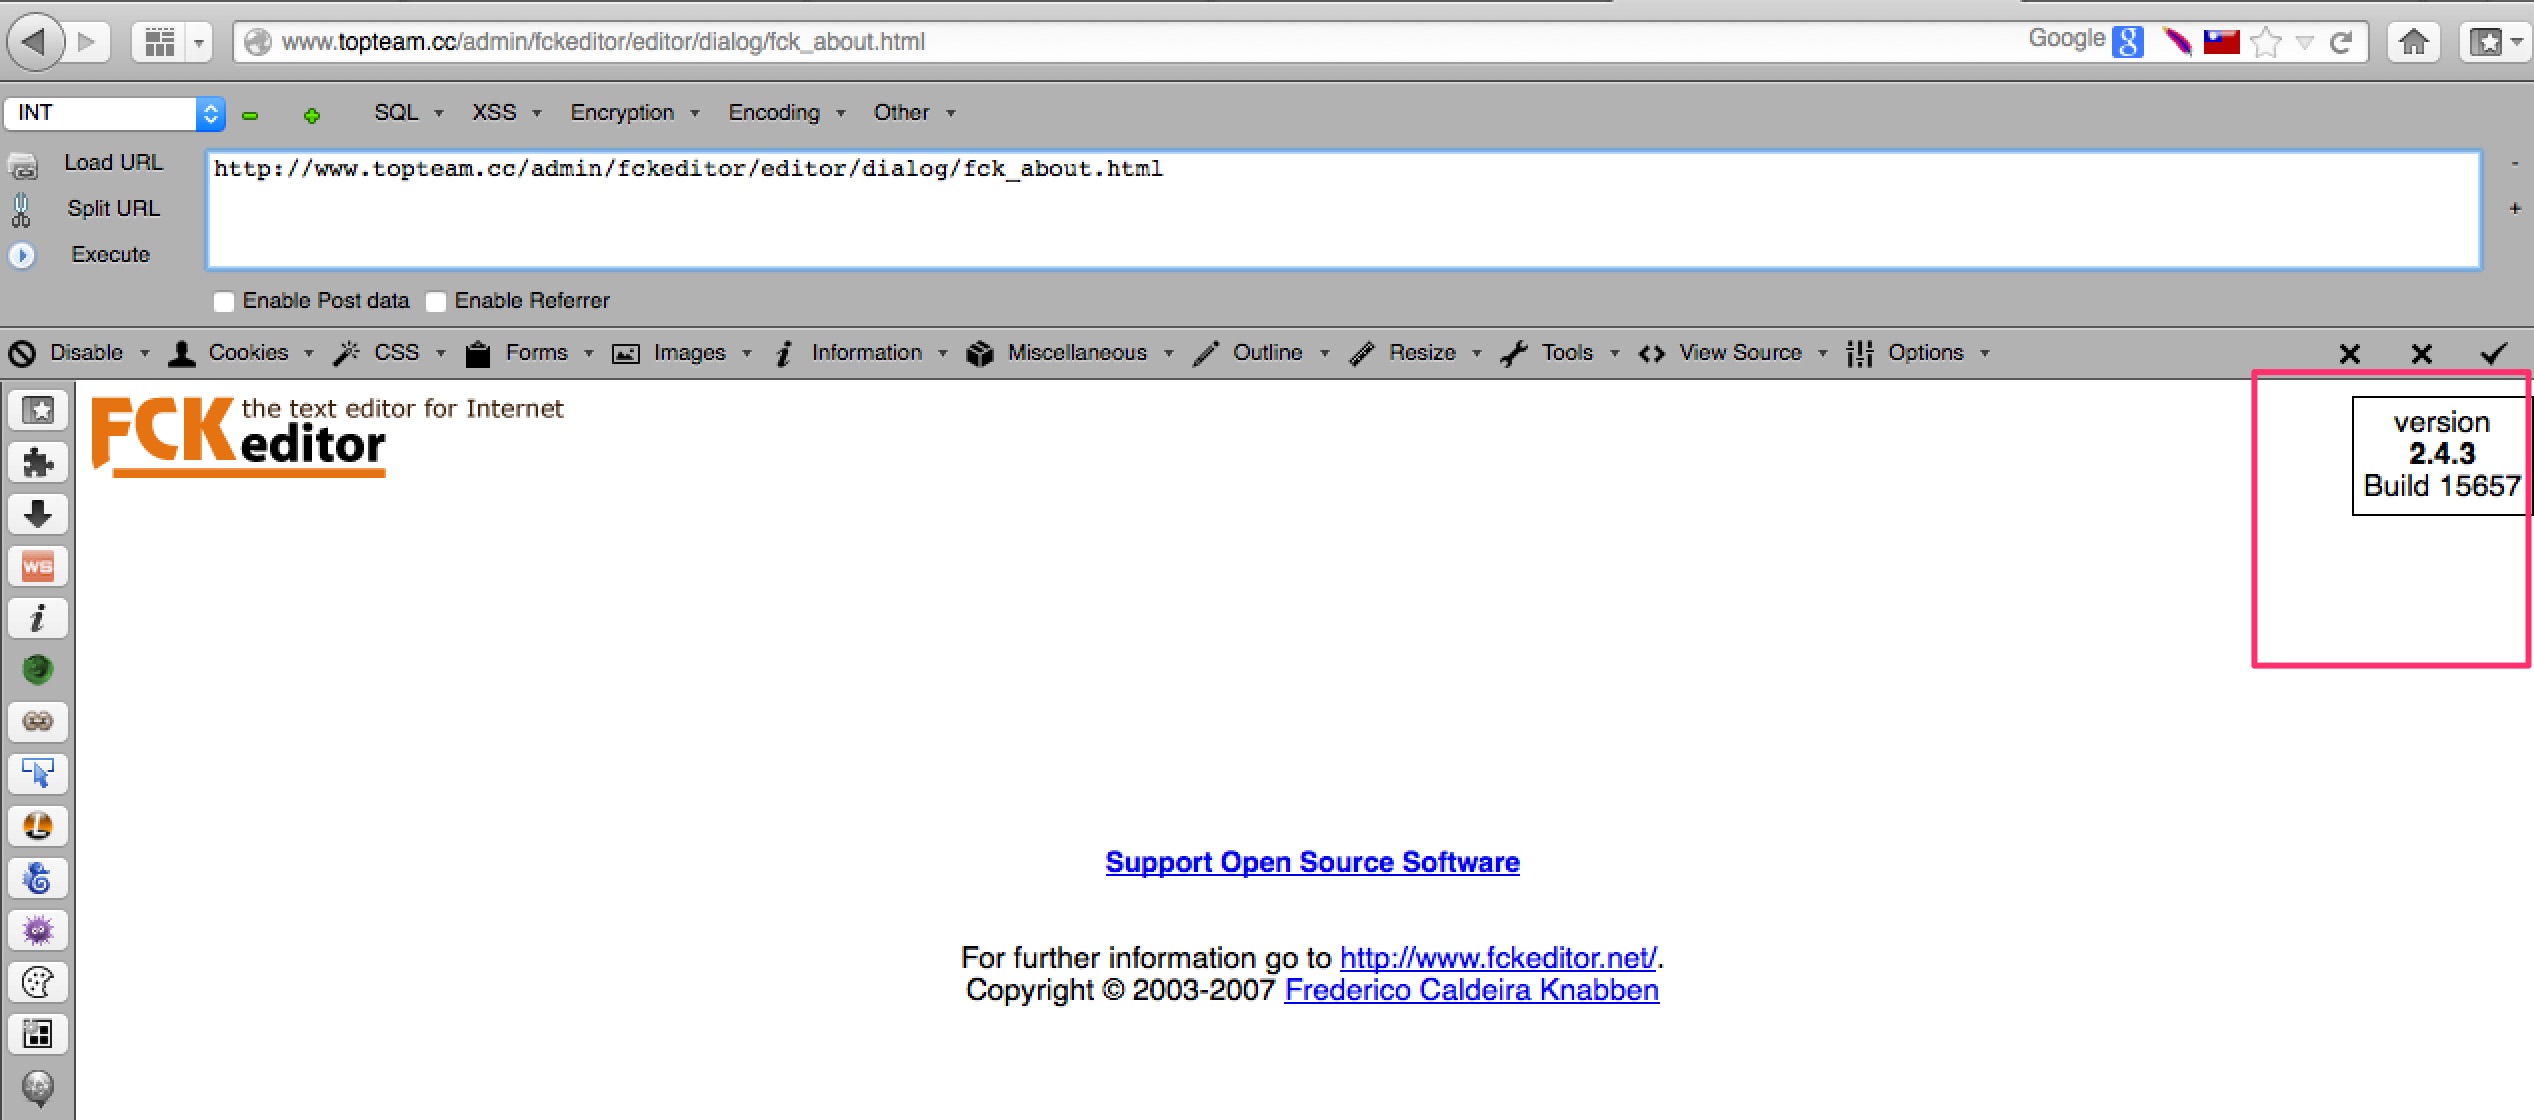Viewport: 2534px width, 1120px height.
Task: Open the dropdown arrow beside the tab groups icon
Action: coord(199,42)
